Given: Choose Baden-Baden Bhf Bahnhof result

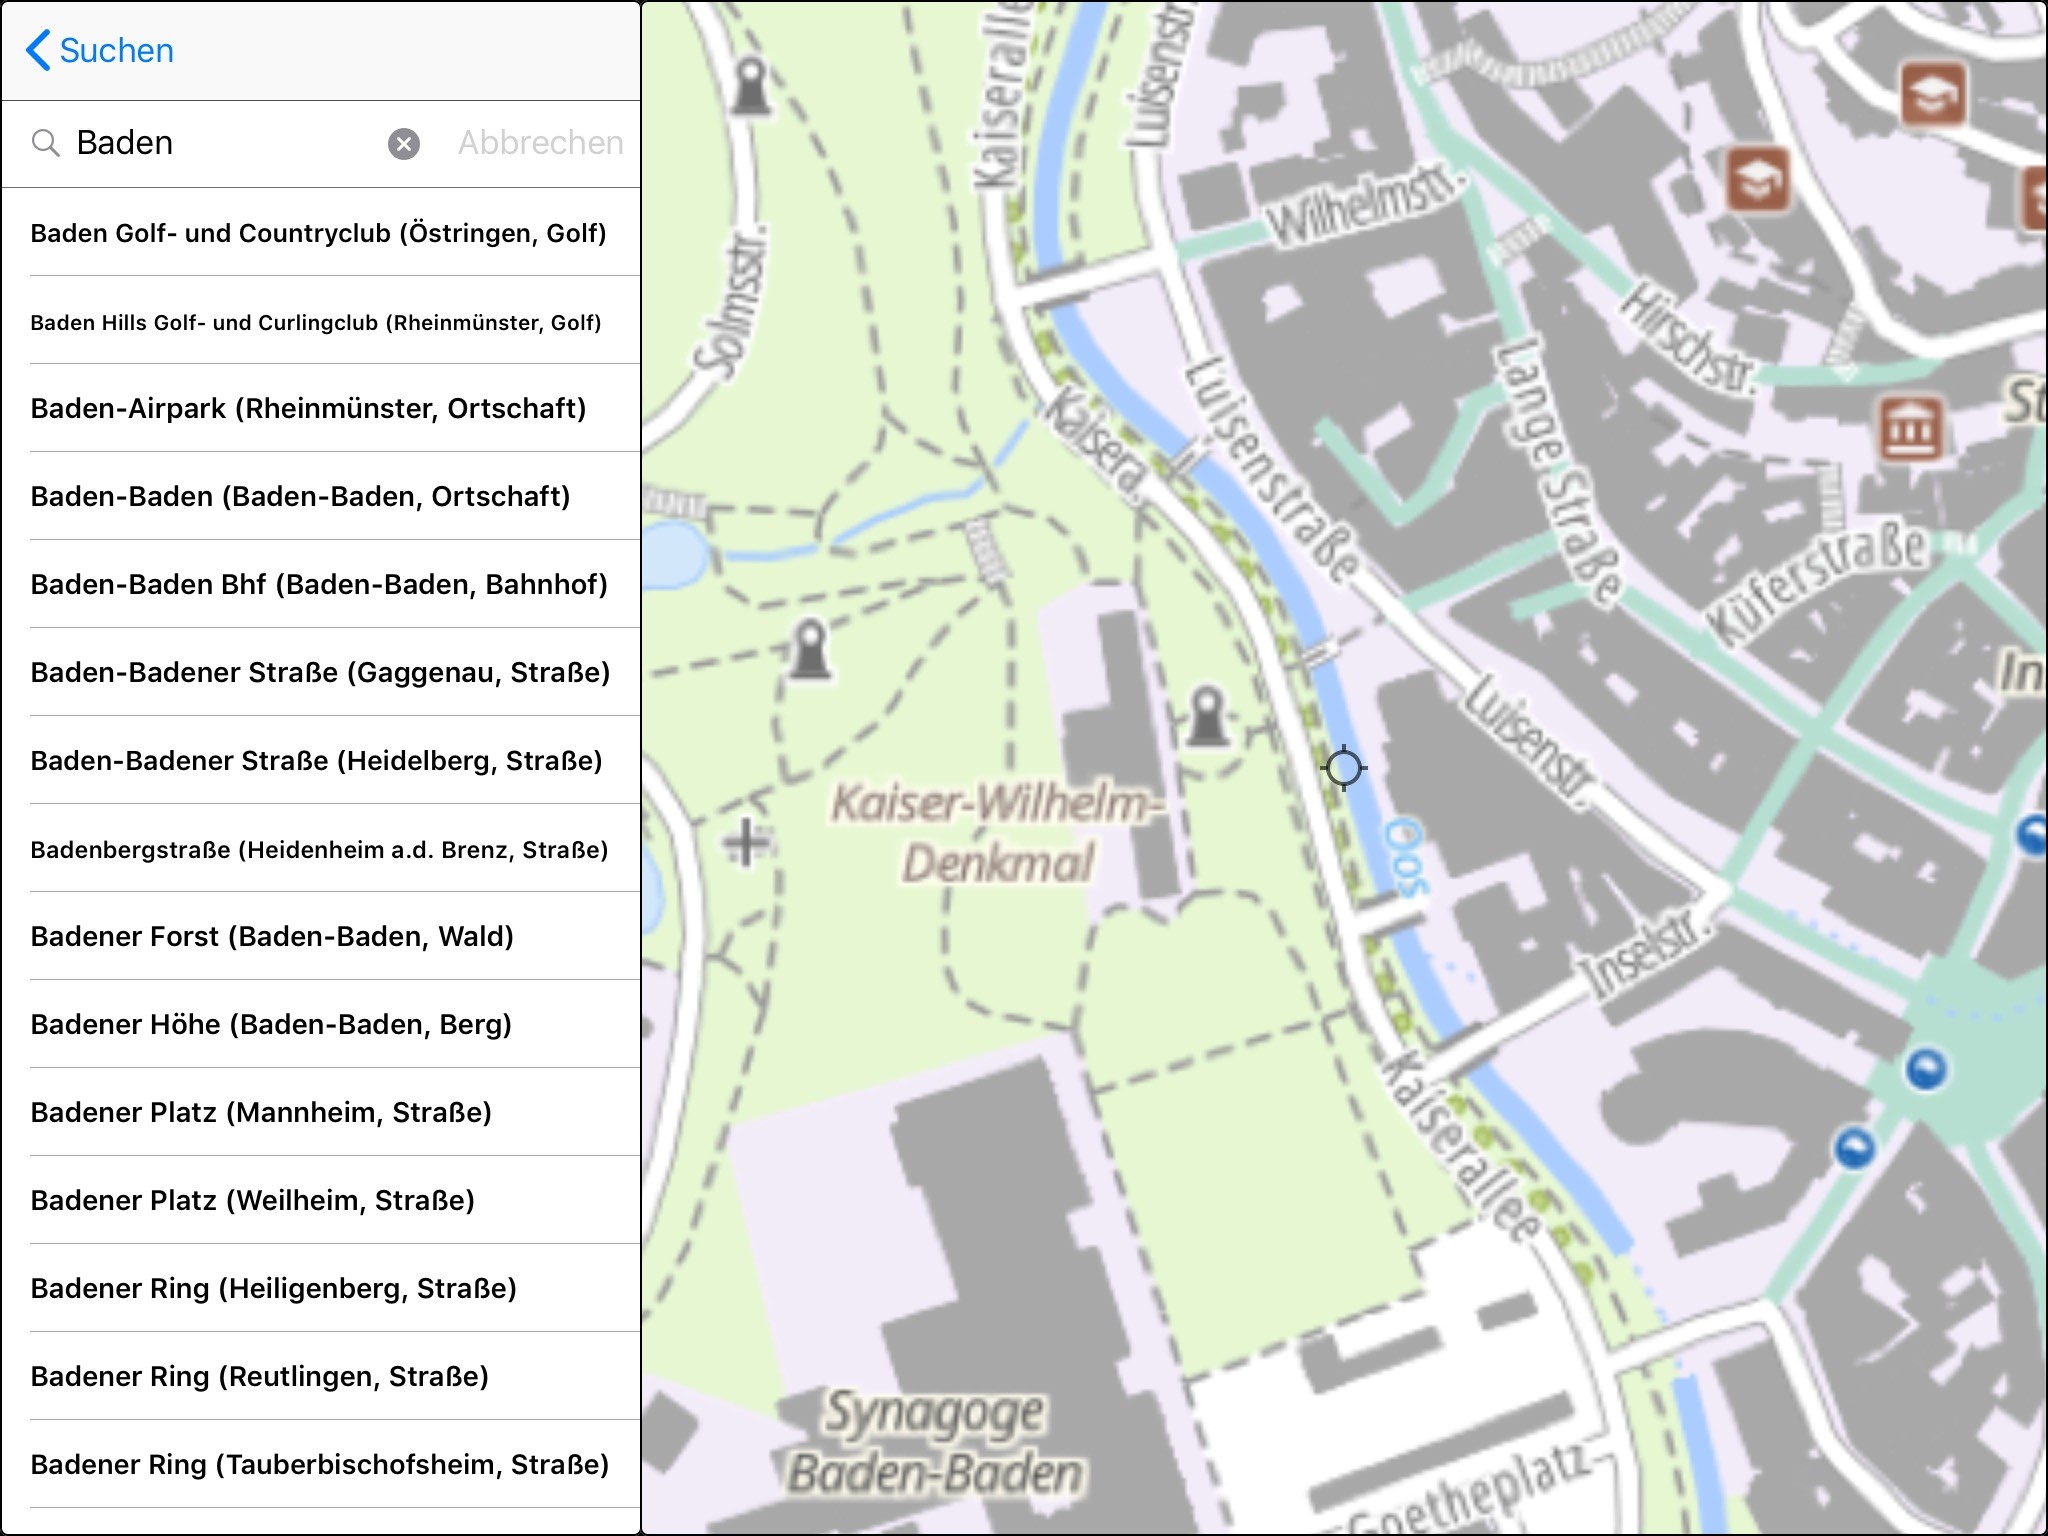Looking at the screenshot, I should coord(320,584).
